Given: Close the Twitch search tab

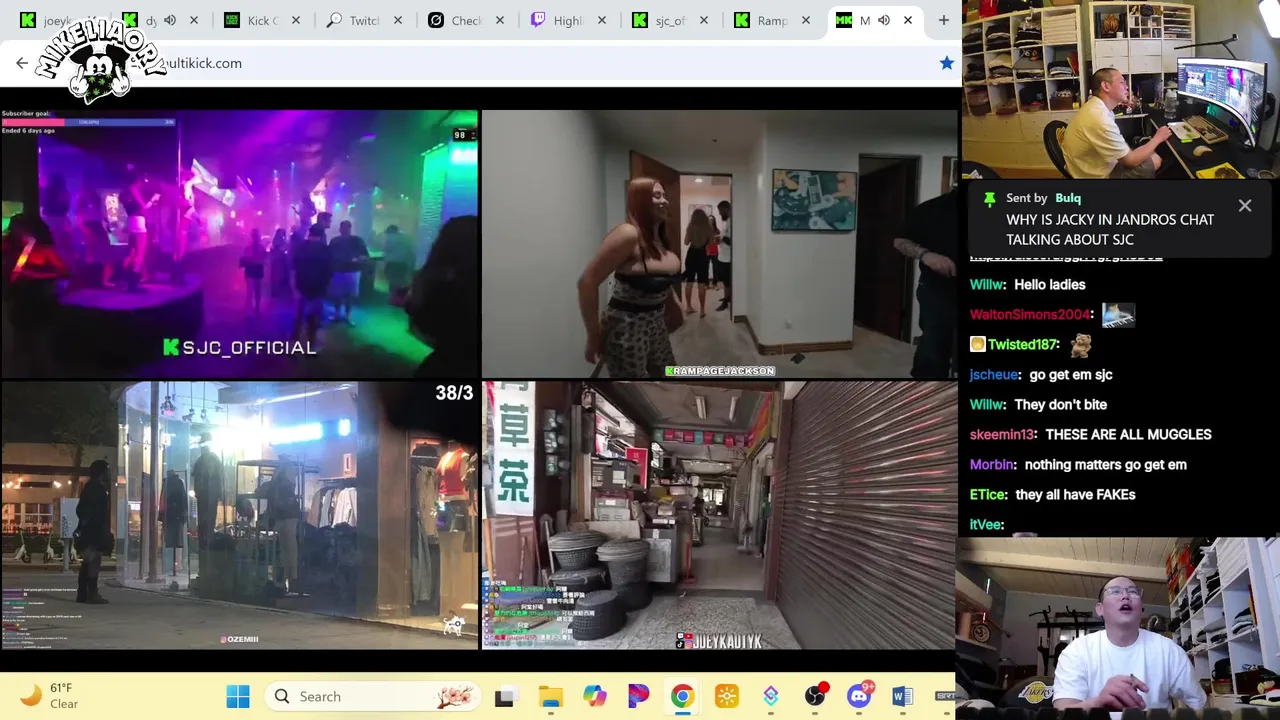Looking at the screenshot, I should (398, 20).
